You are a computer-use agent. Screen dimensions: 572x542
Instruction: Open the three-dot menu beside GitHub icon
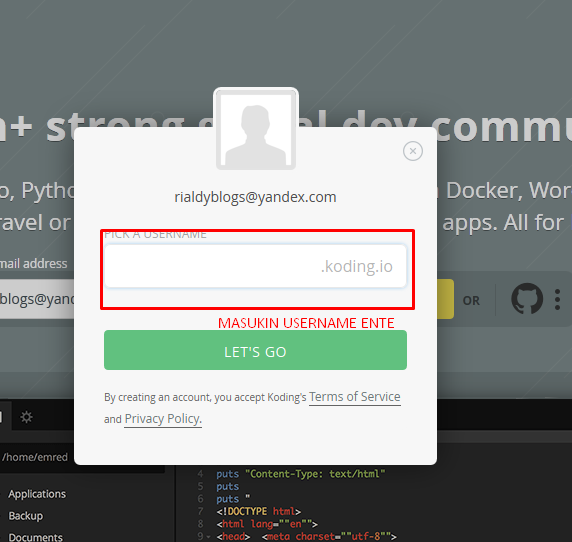click(557, 299)
